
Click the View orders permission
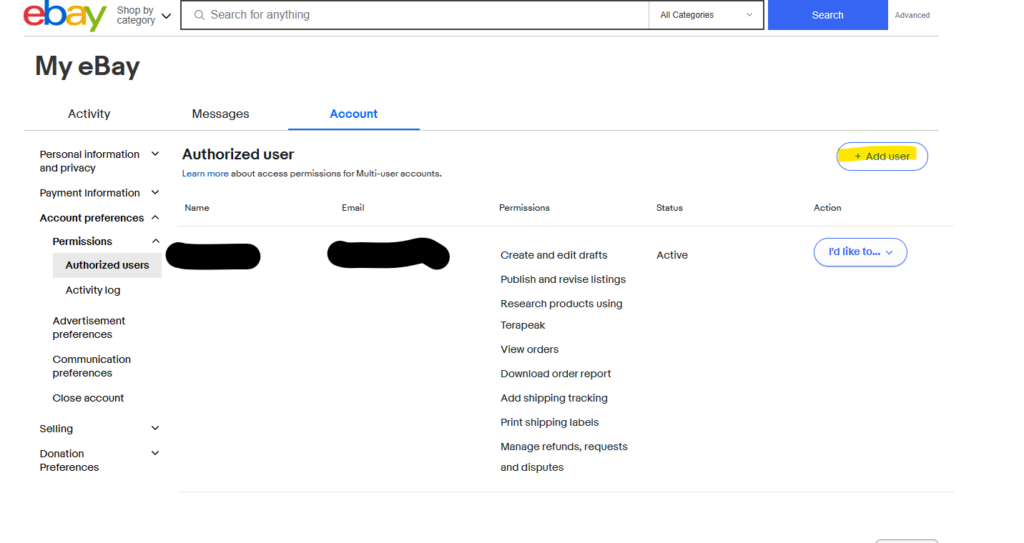530,350
